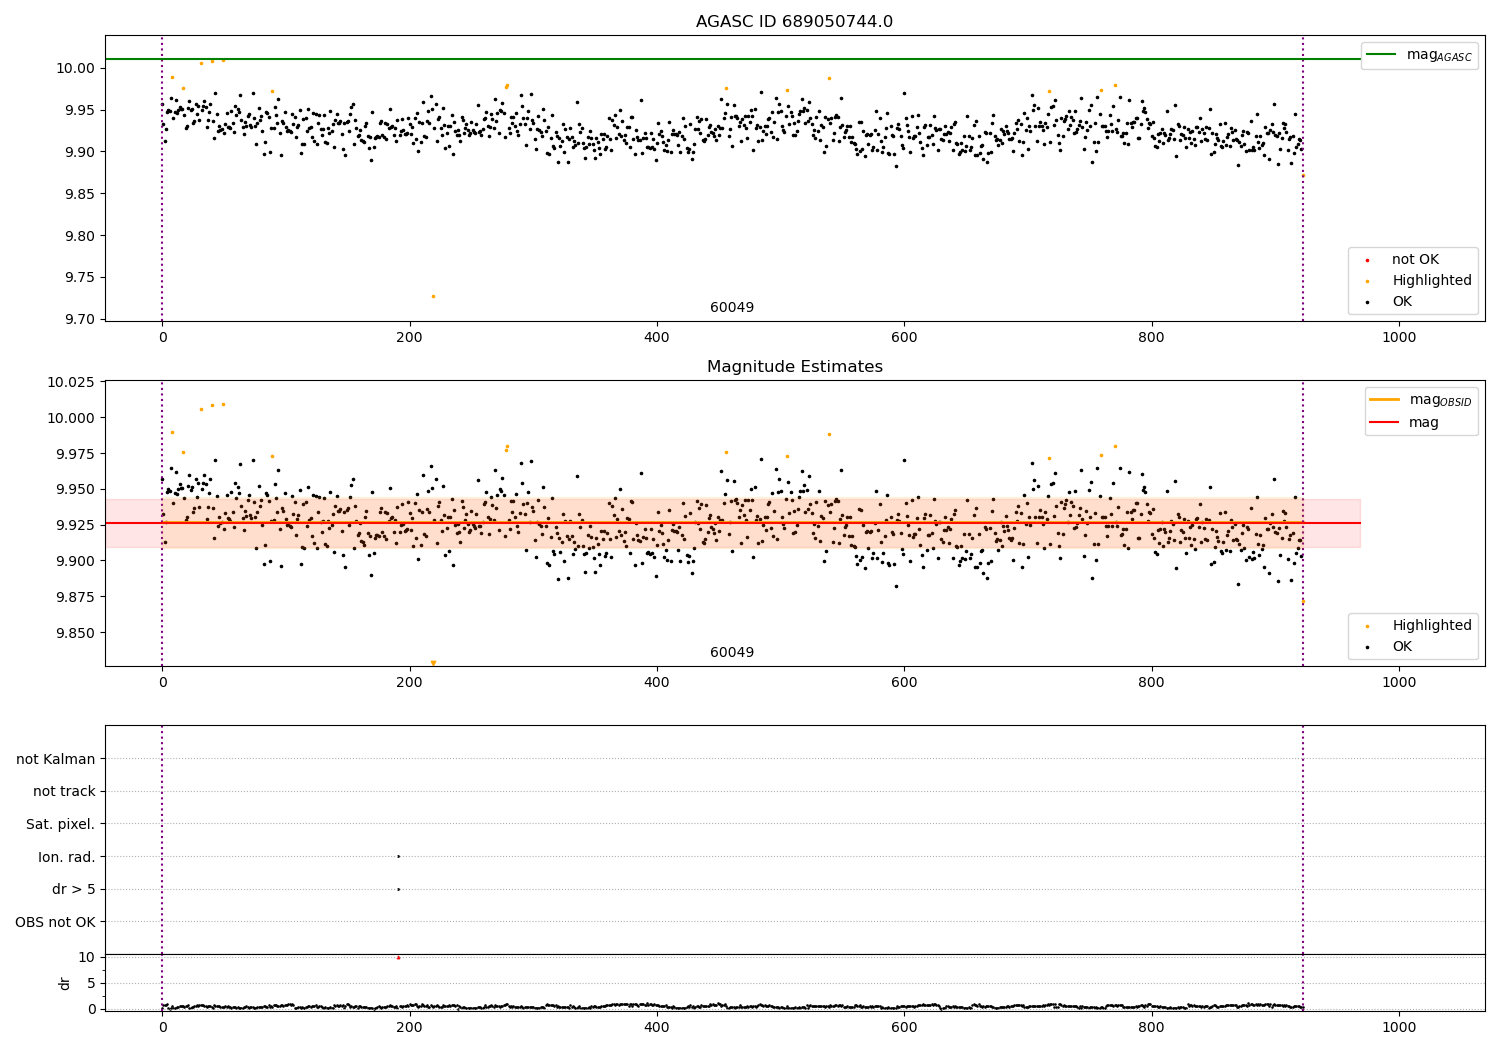Click the low orange outlier near 9.73
Image resolution: width=1500 pixels, height=1050 pixels.
coord(433,296)
